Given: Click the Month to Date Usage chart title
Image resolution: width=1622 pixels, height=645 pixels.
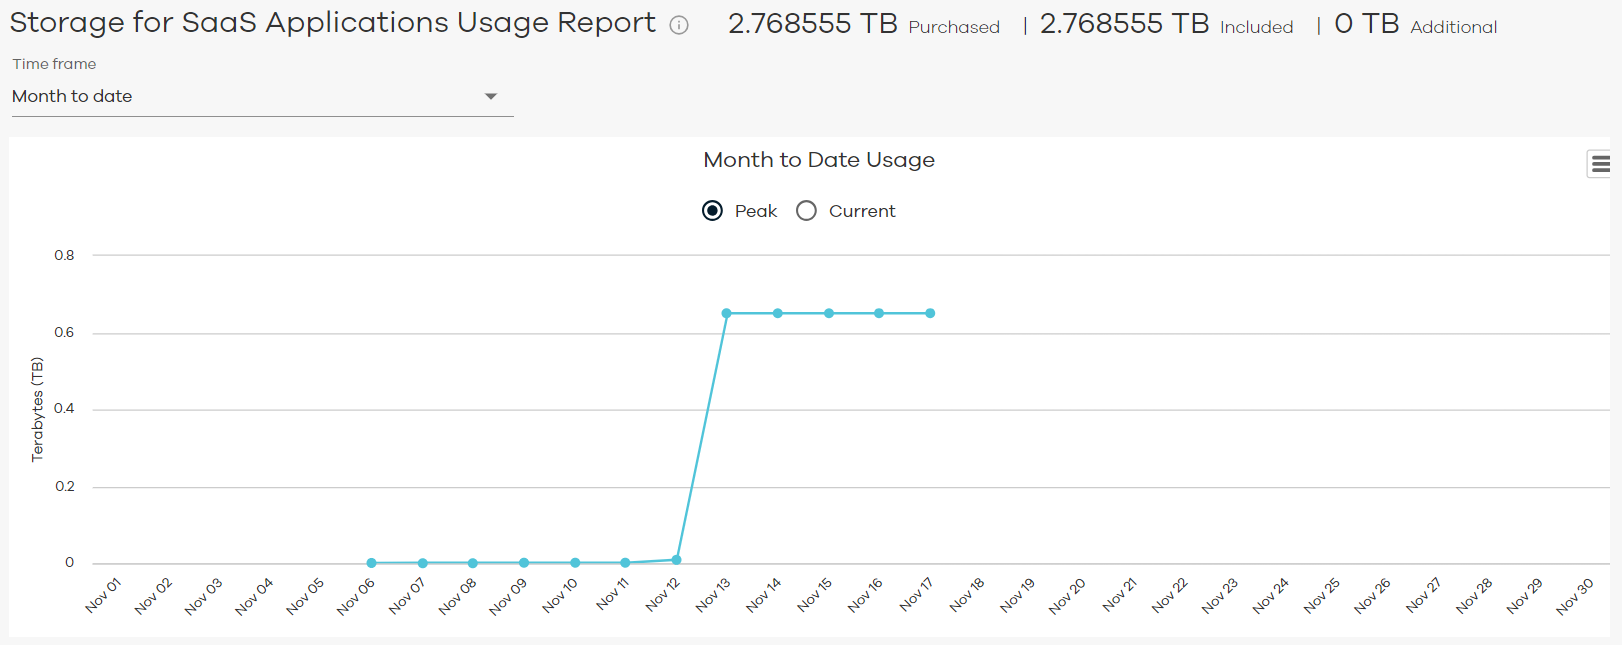Looking at the screenshot, I should (x=819, y=159).
